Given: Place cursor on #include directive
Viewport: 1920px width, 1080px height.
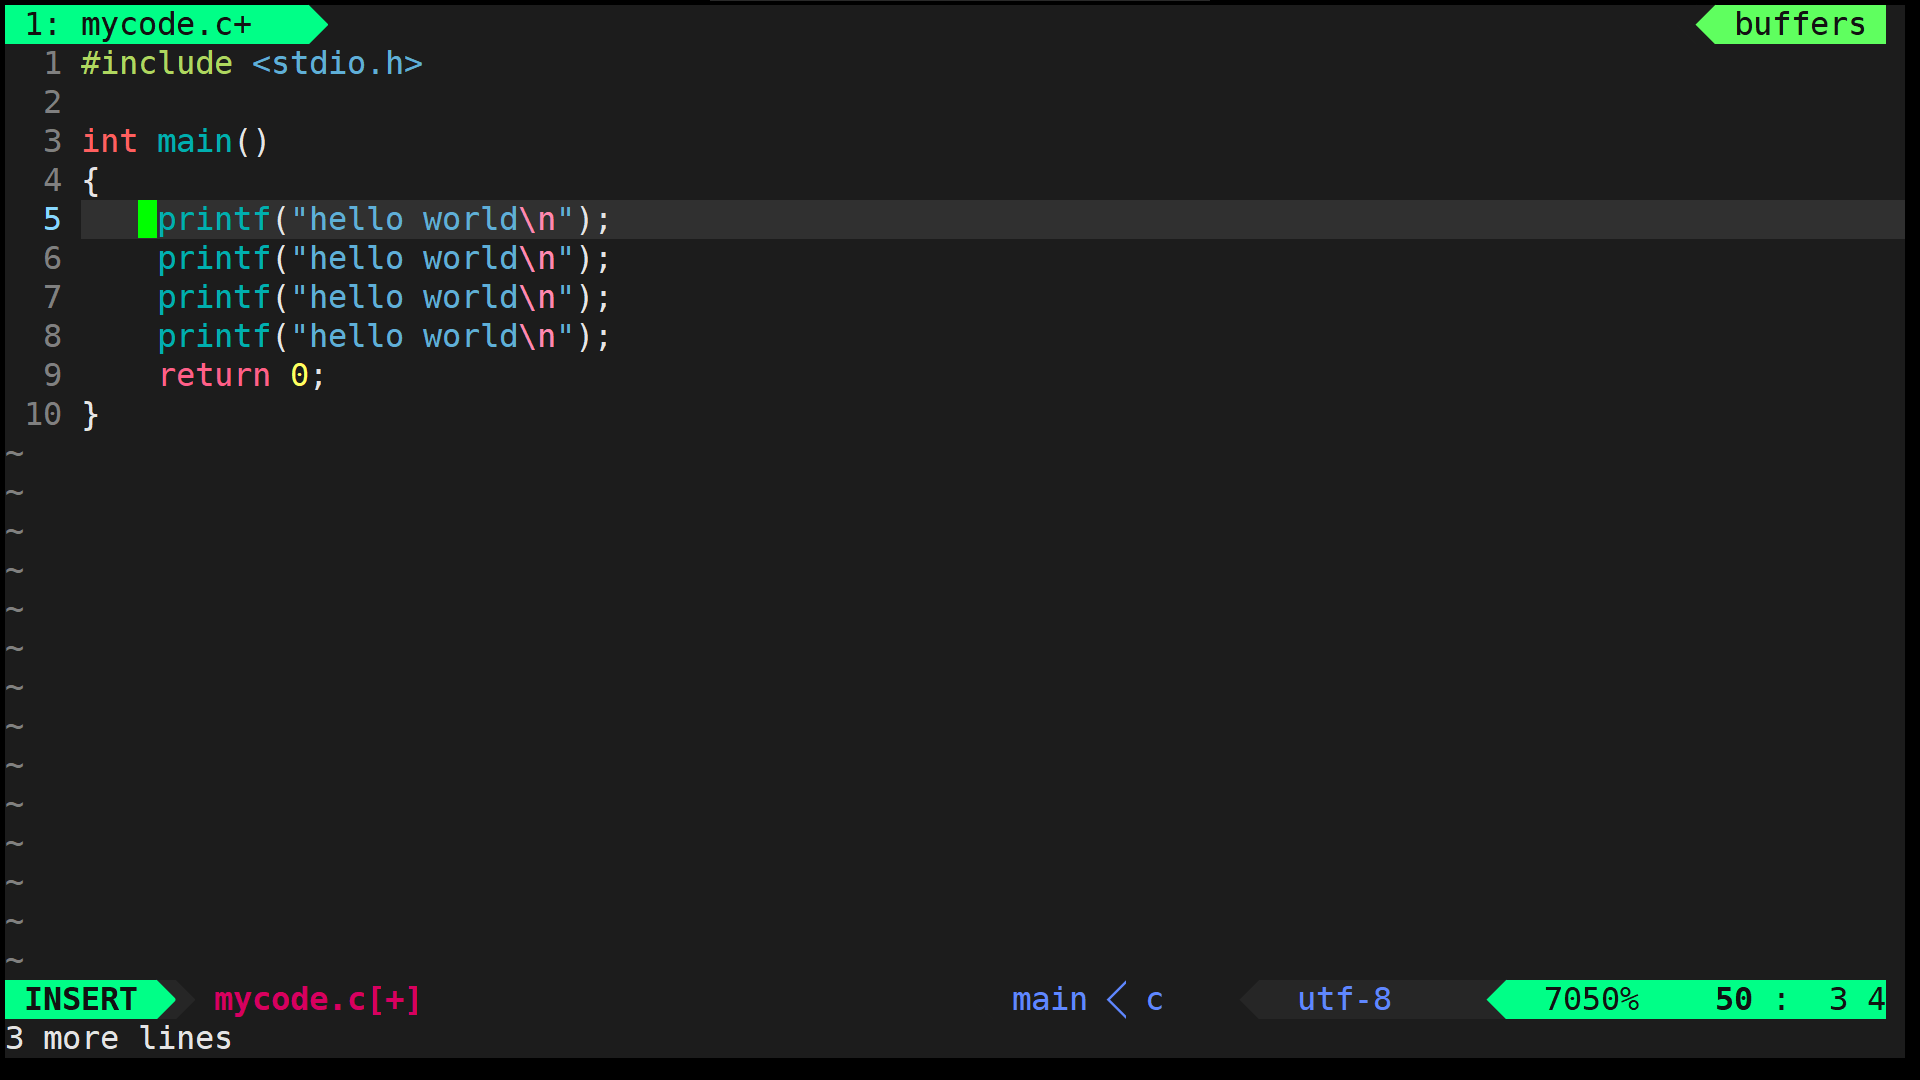Looking at the screenshot, I should pyautogui.click(x=157, y=63).
